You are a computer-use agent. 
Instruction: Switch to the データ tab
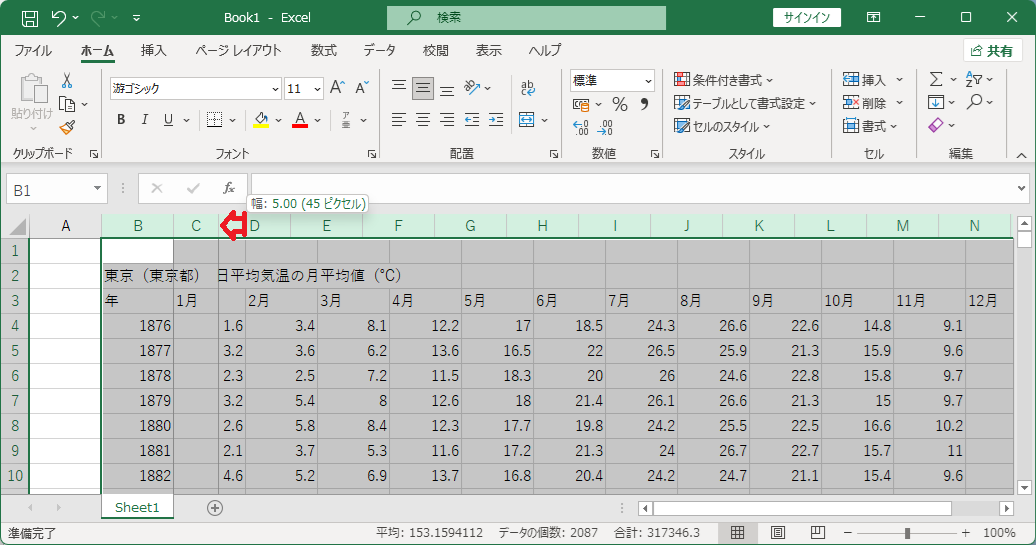380,50
